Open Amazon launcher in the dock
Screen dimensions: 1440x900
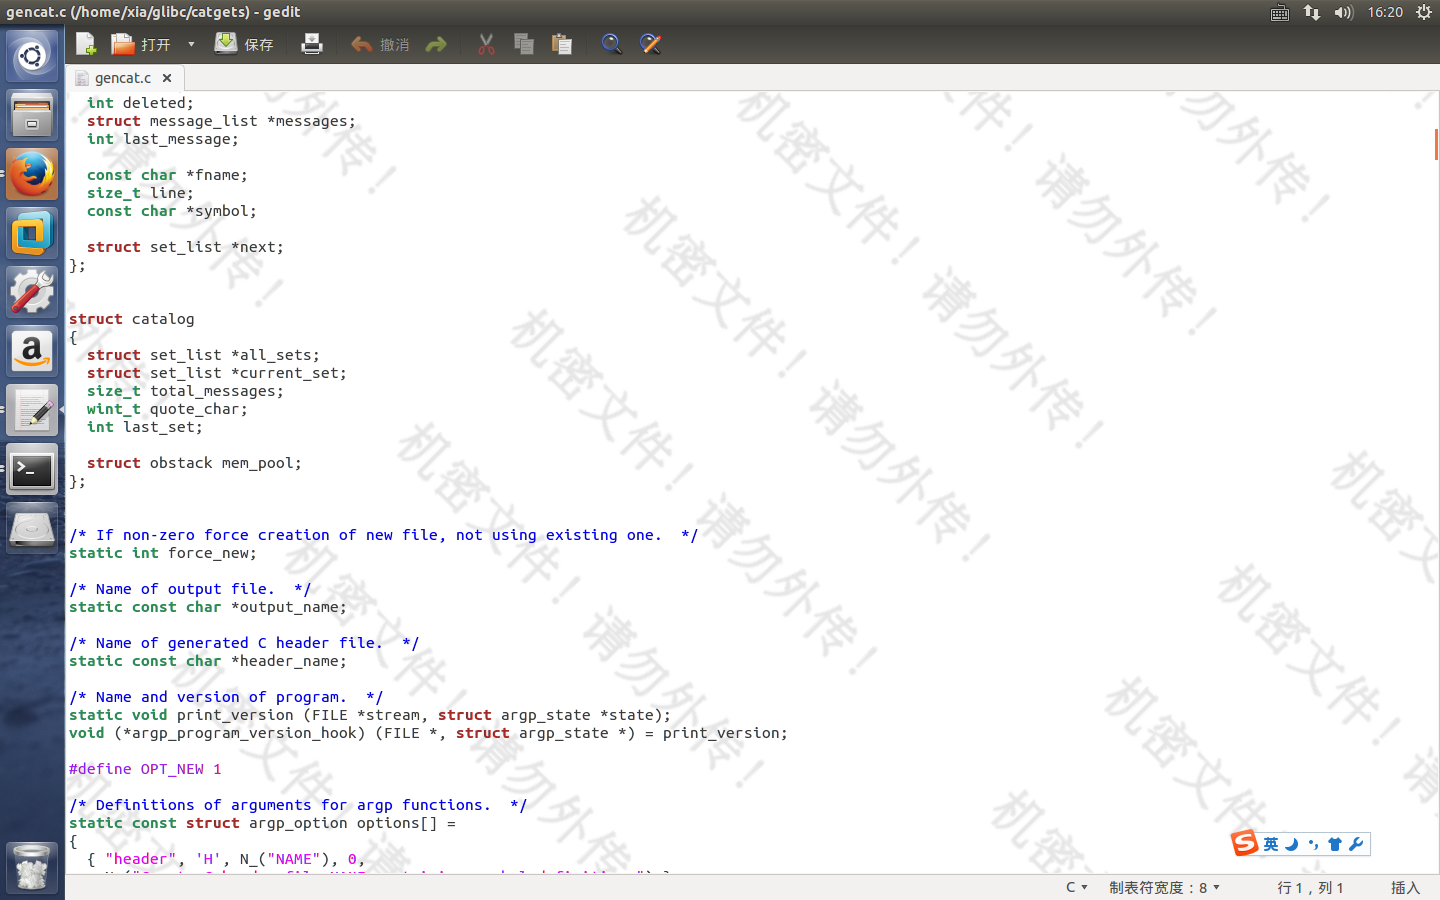point(32,351)
